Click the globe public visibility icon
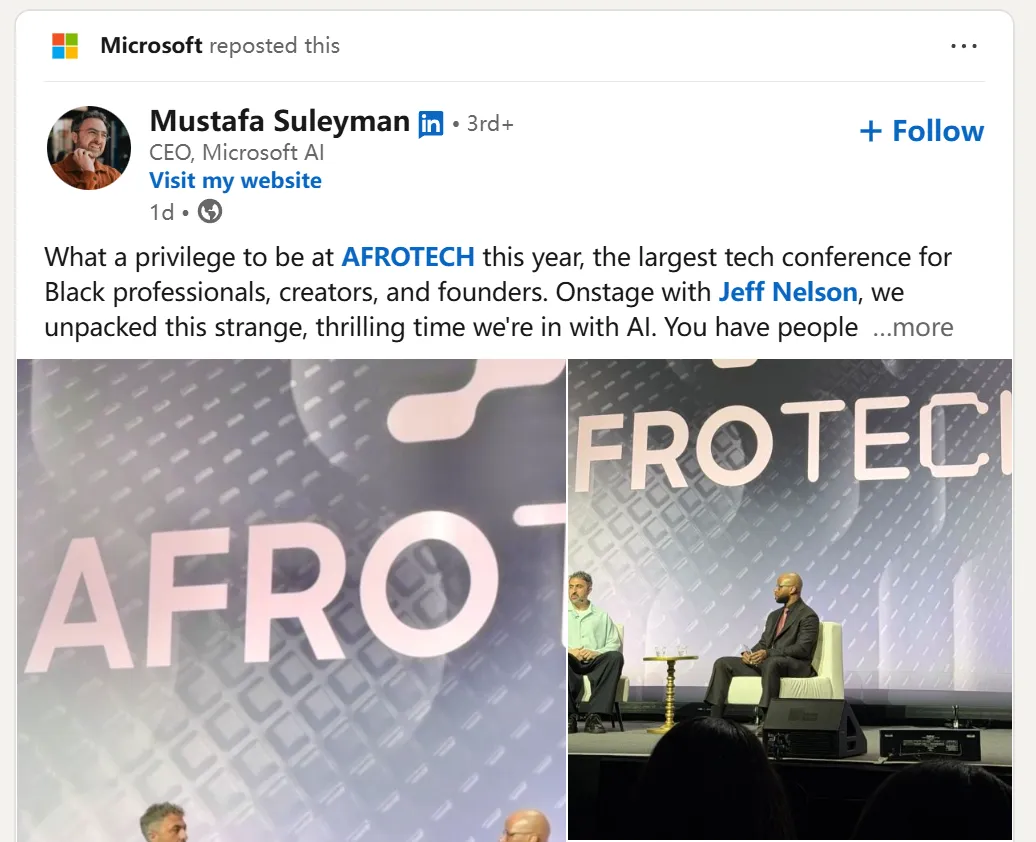This screenshot has height=842, width=1036. [210, 211]
